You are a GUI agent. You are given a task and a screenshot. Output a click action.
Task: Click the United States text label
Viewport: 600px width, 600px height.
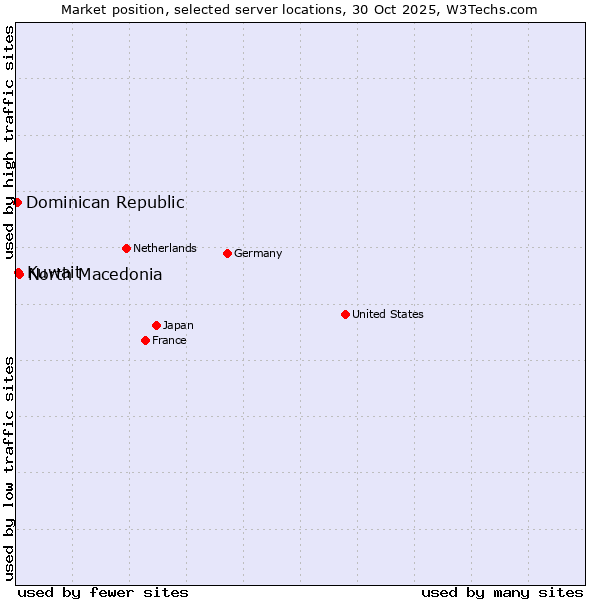pos(387,314)
